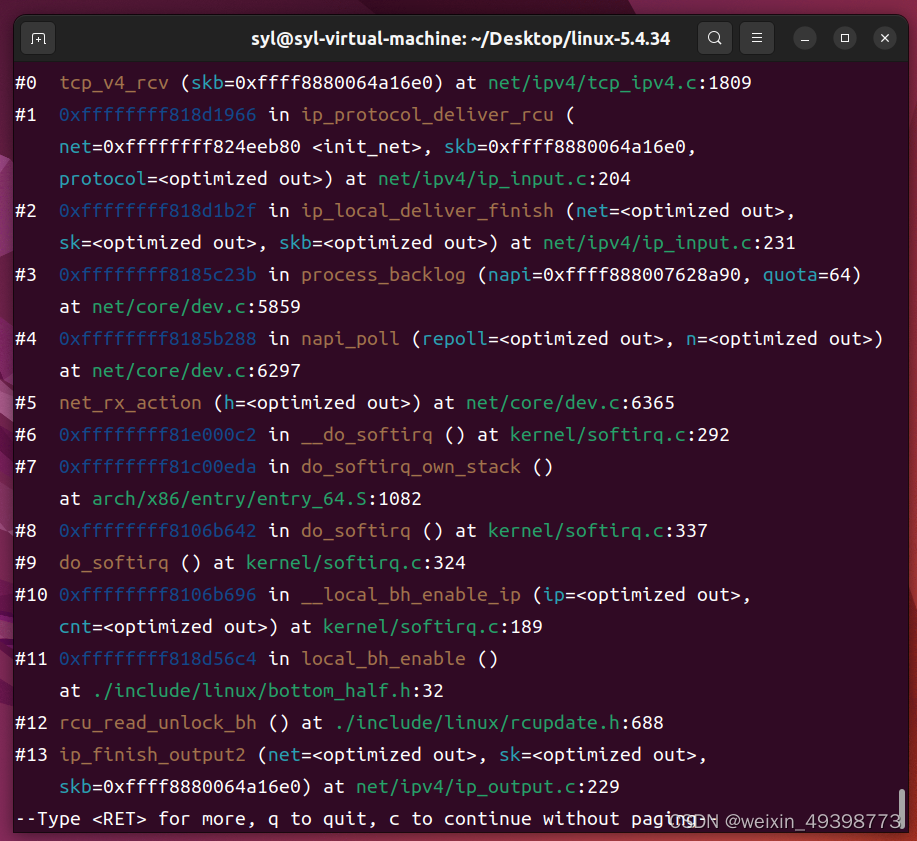Open the hamburger menu
The image size is (917, 841).
(756, 38)
